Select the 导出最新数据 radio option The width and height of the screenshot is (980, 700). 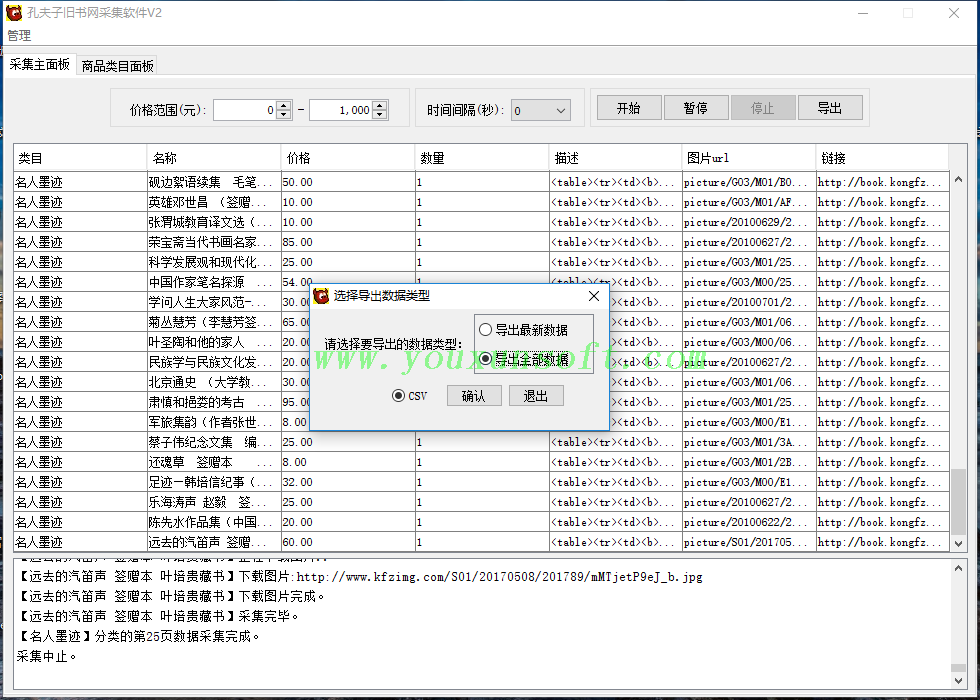coord(524,330)
